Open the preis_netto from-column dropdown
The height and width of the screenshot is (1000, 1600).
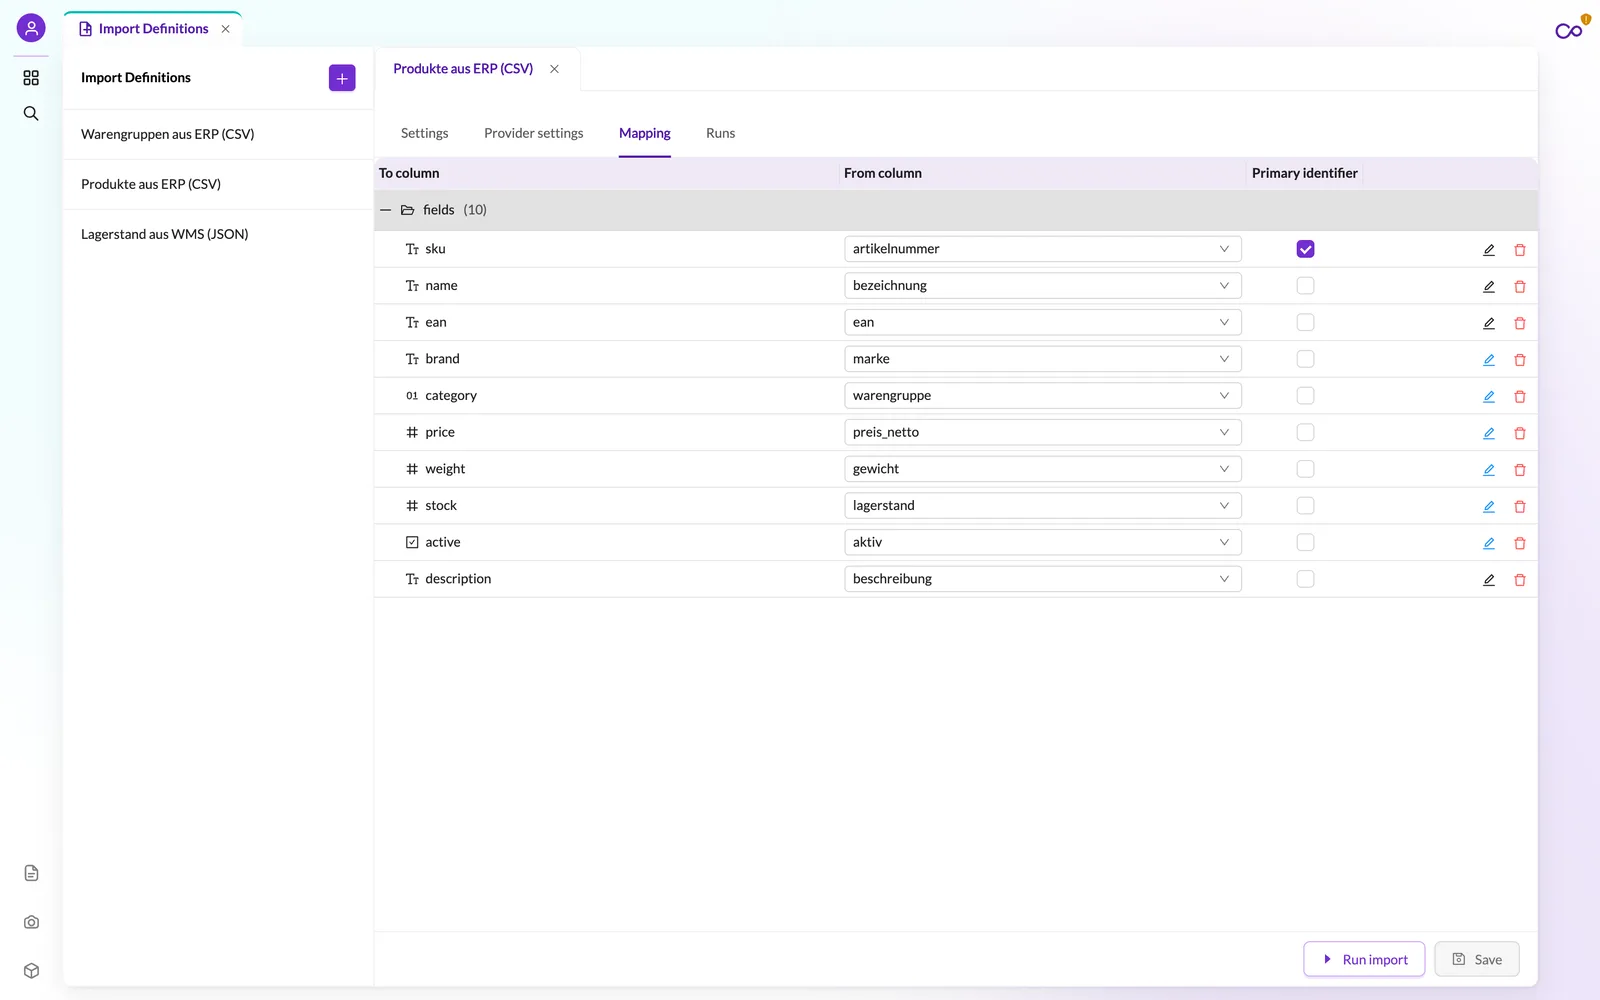(1042, 432)
